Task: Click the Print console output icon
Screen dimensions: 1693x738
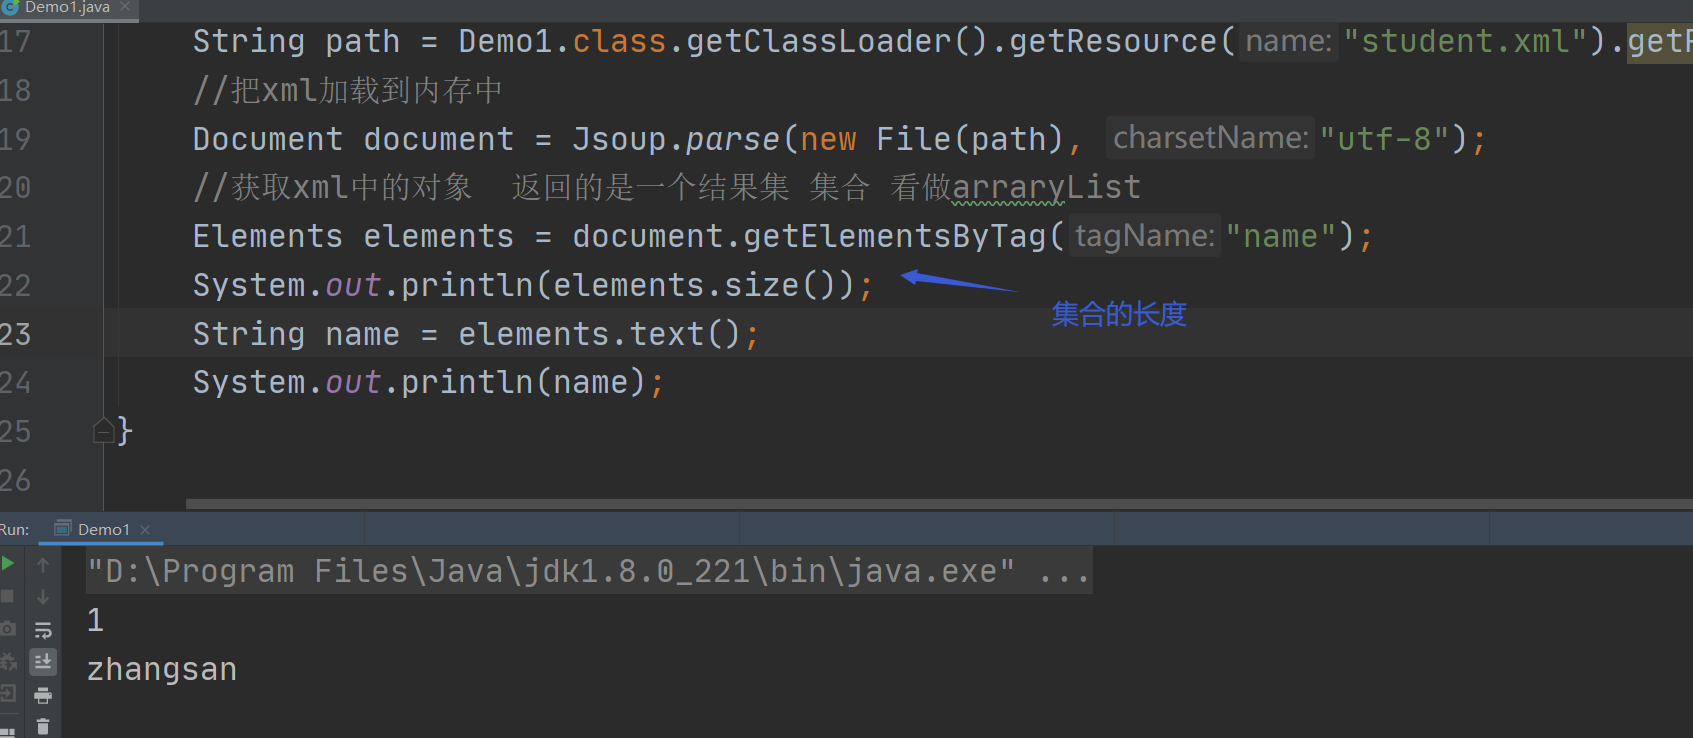Action: [x=43, y=695]
